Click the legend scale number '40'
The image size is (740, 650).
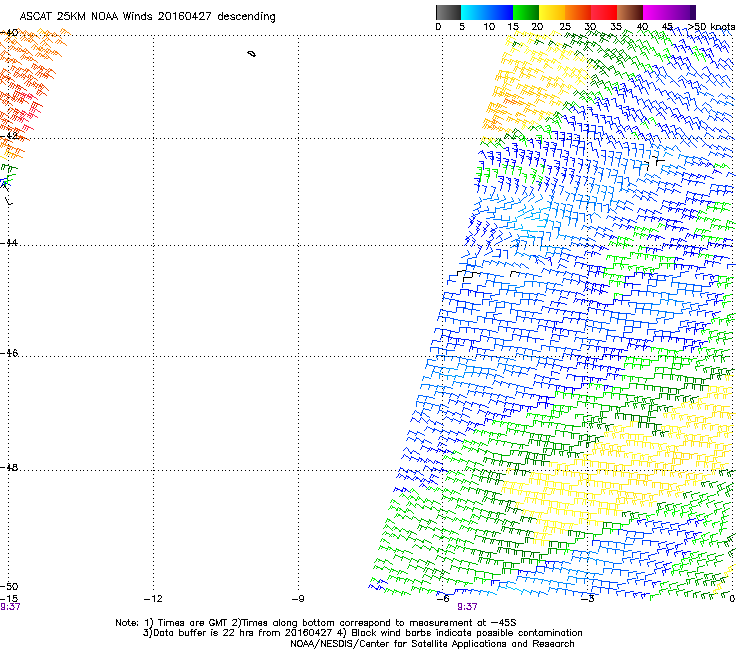642,27
